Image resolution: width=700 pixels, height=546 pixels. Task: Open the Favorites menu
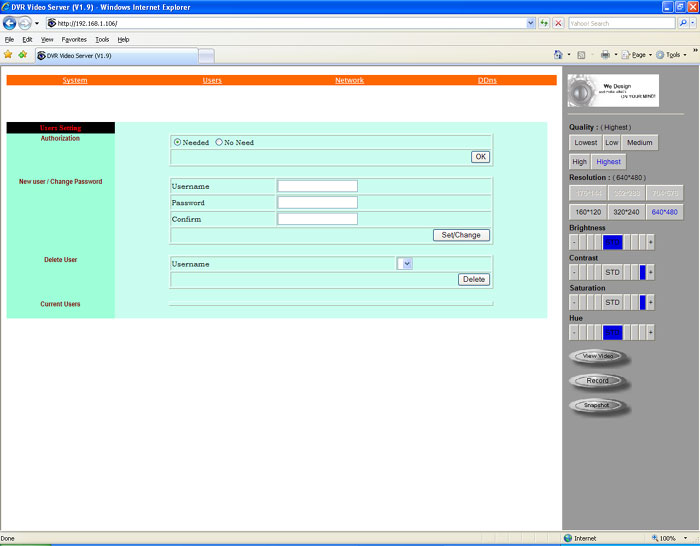[x=74, y=39]
